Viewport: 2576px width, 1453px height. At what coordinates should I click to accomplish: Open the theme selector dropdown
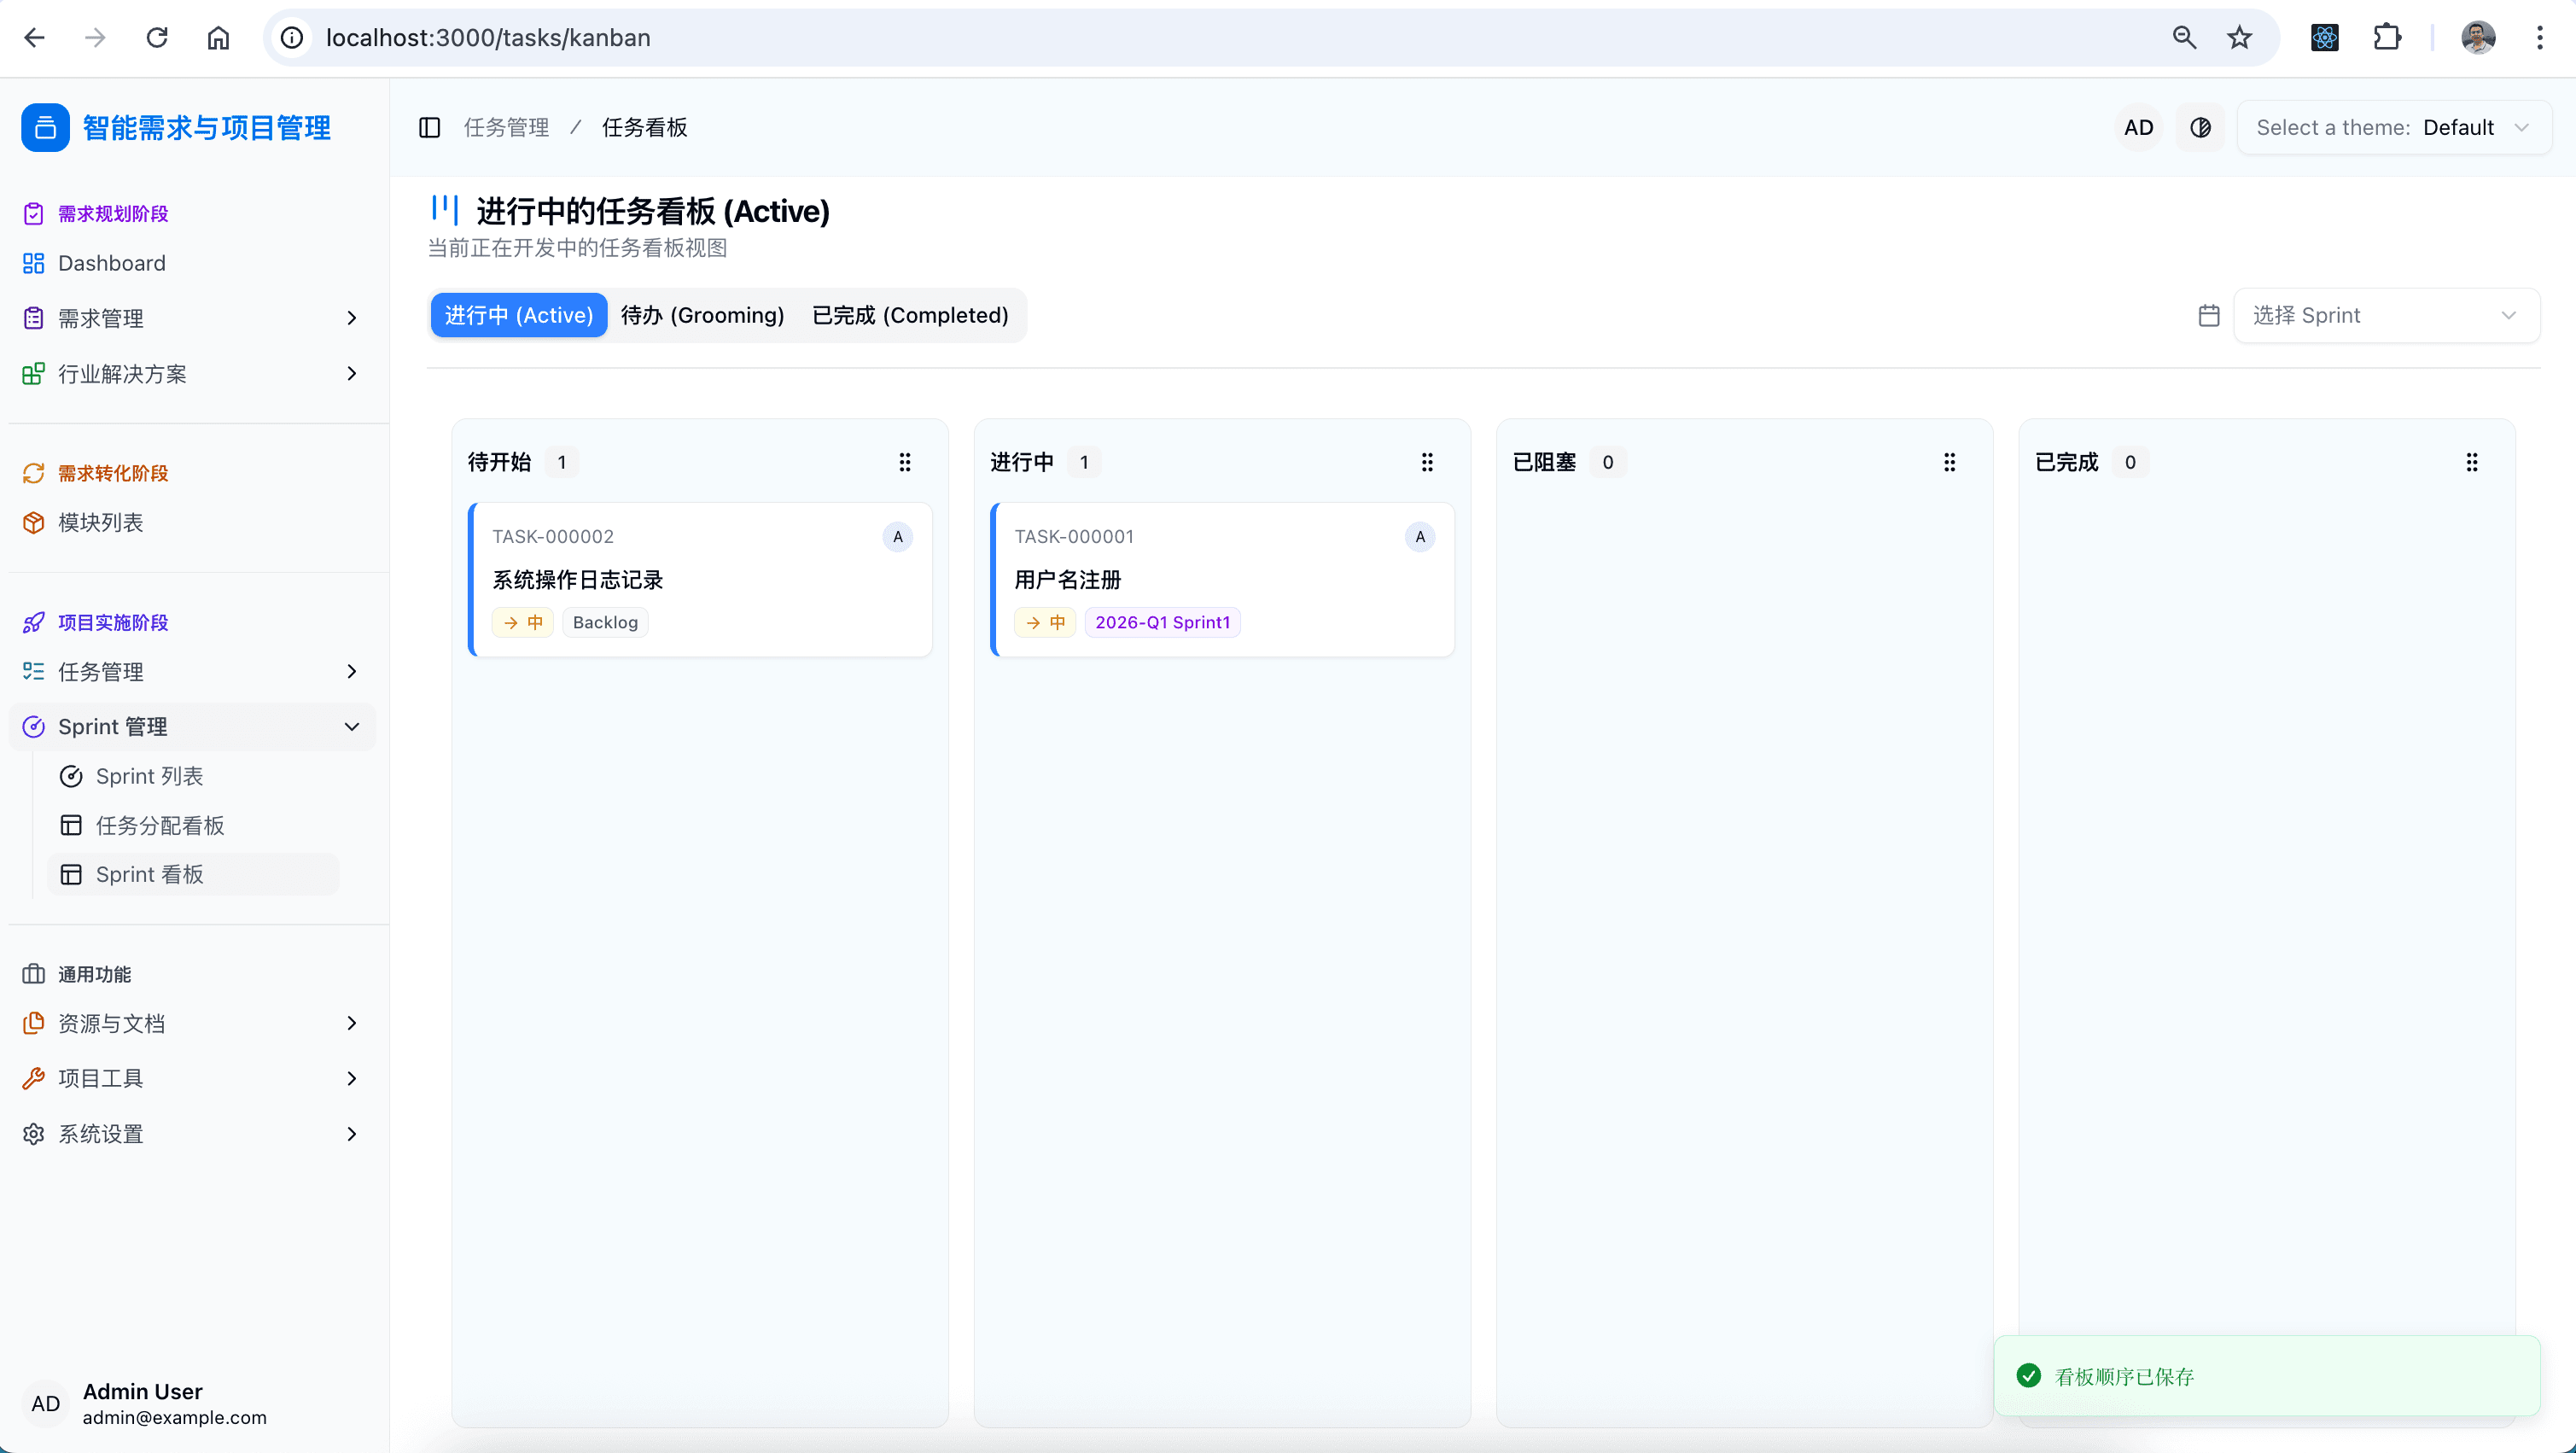[x=2393, y=127]
